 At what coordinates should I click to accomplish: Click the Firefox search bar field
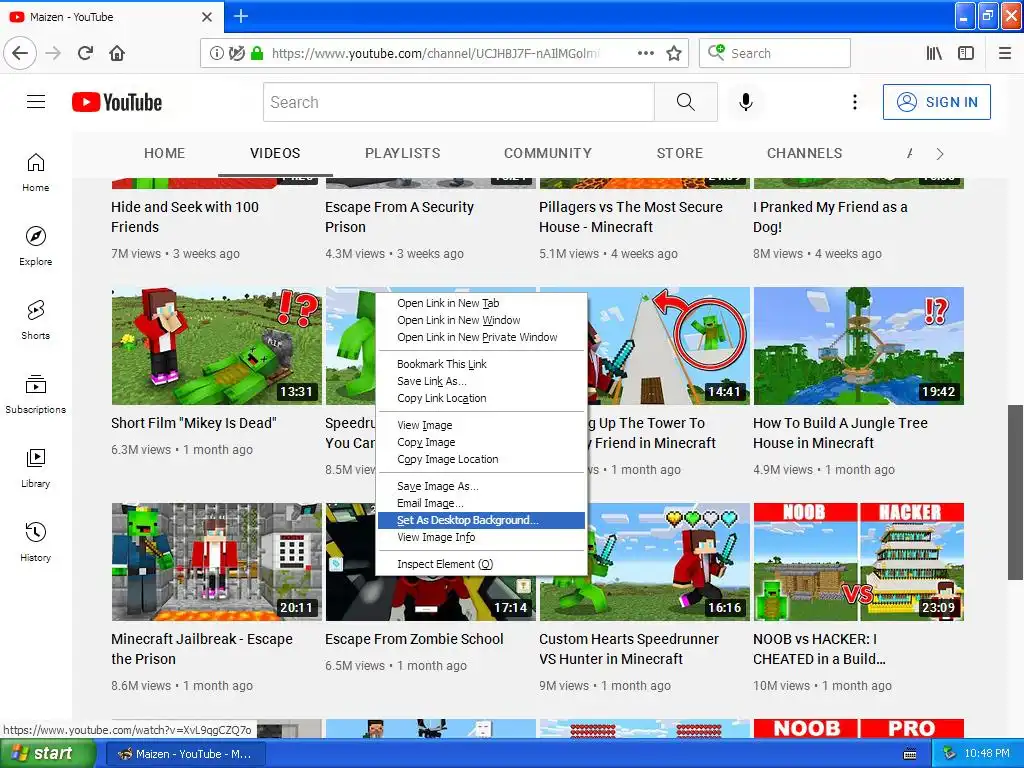pos(775,54)
